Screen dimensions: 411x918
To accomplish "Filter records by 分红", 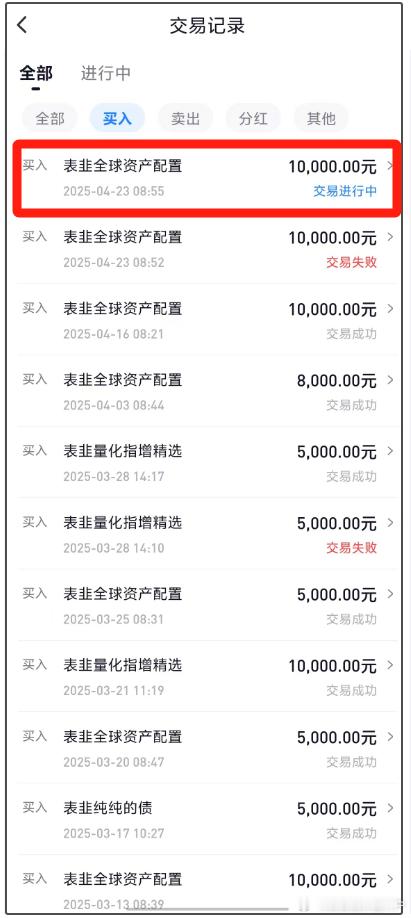I will coord(254,119).
